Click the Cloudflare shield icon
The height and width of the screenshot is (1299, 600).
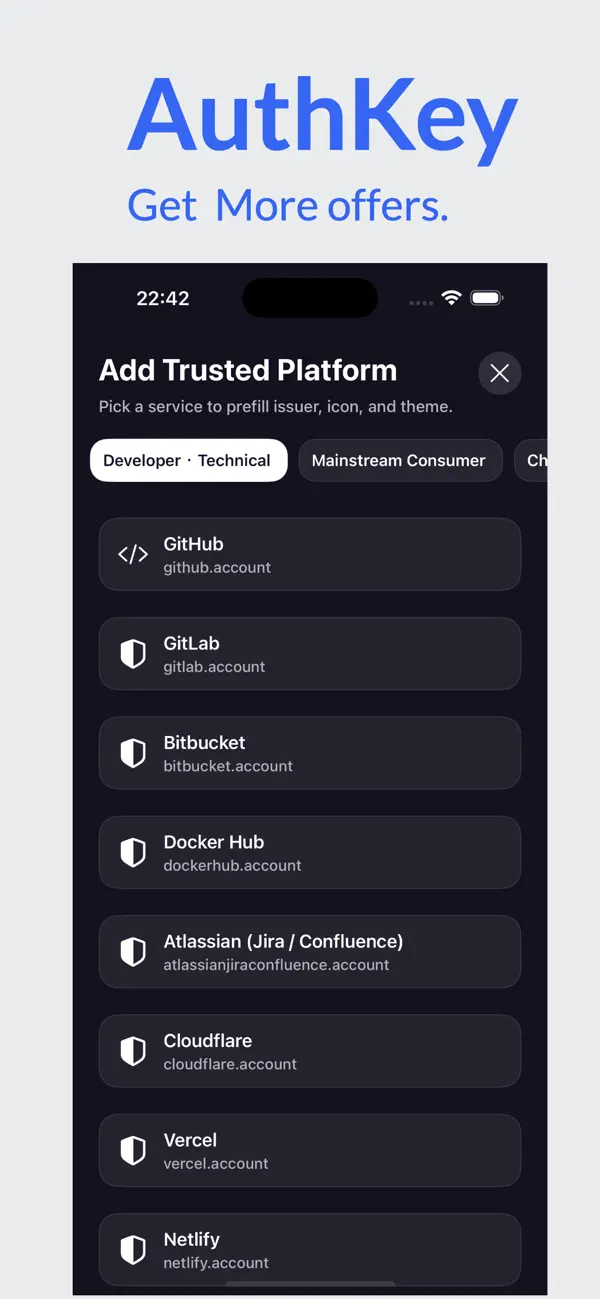pyautogui.click(x=133, y=1051)
